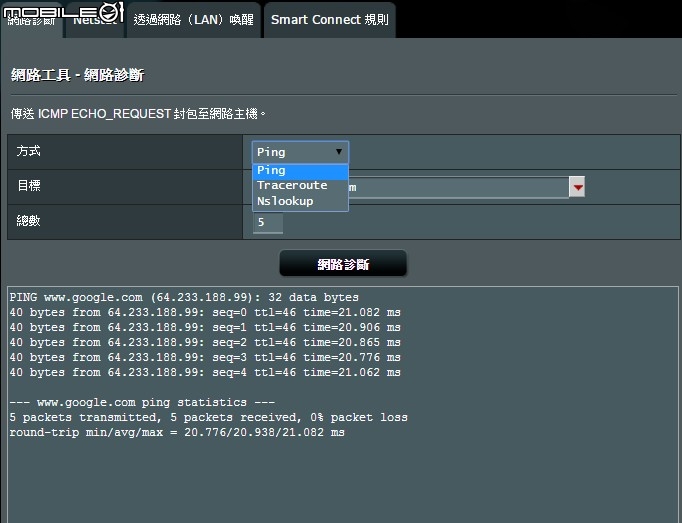Click the 'PING www.google.com (64.233.188.99)' header line

click(x=184, y=298)
